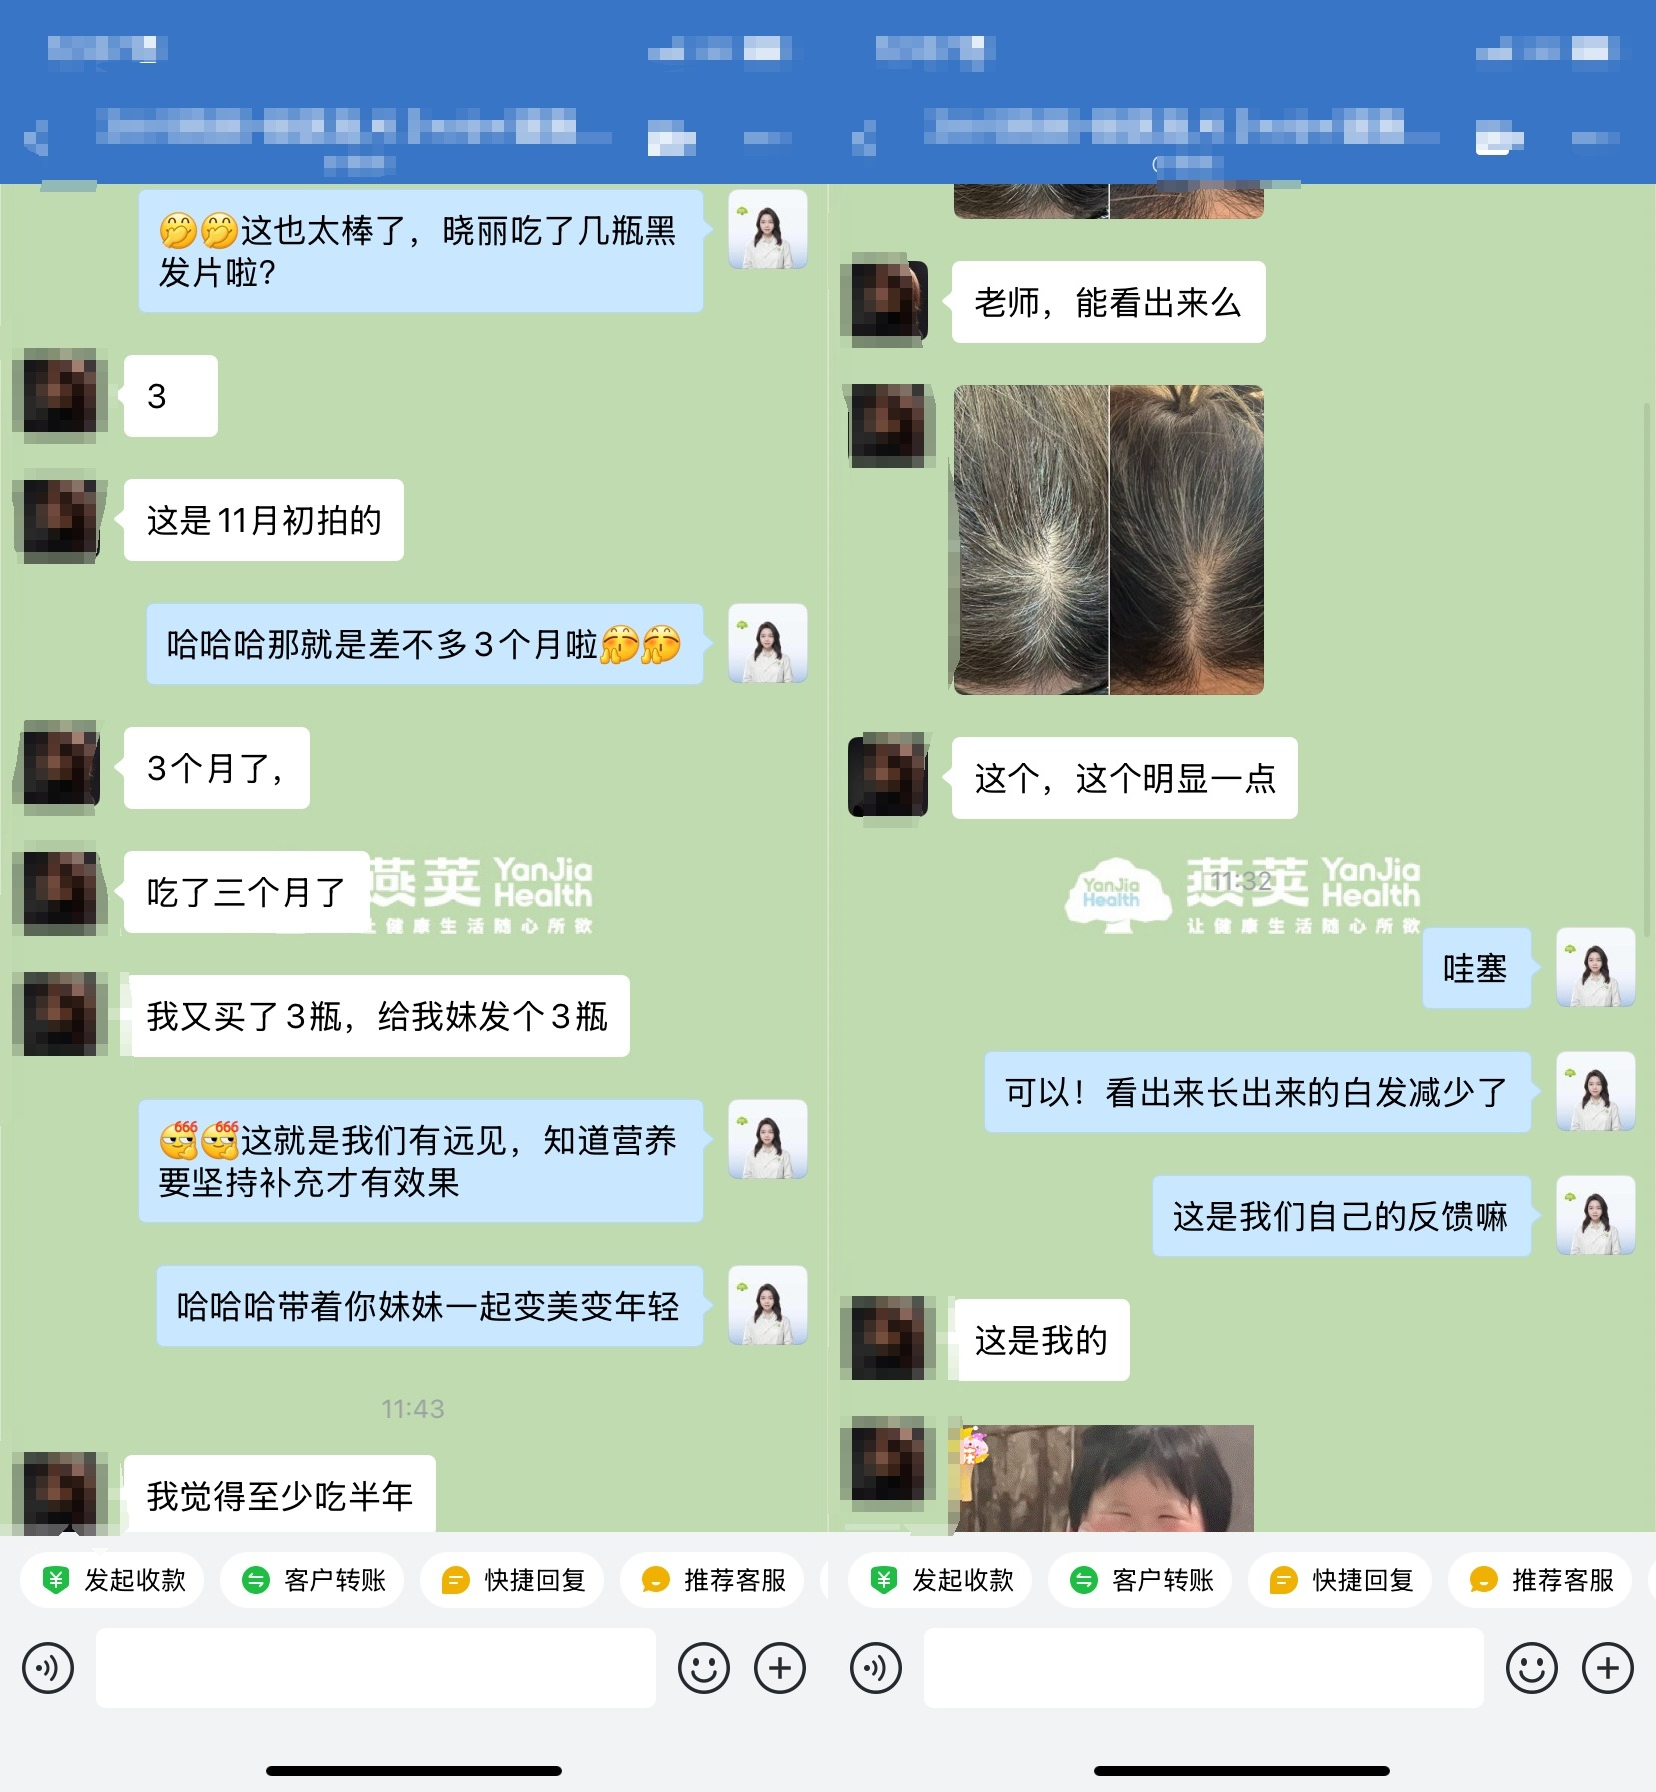Viewport: 1656px width, 1792px height.
Task: Tap voice input icon in right chat
Action: tap(876, 1668)
